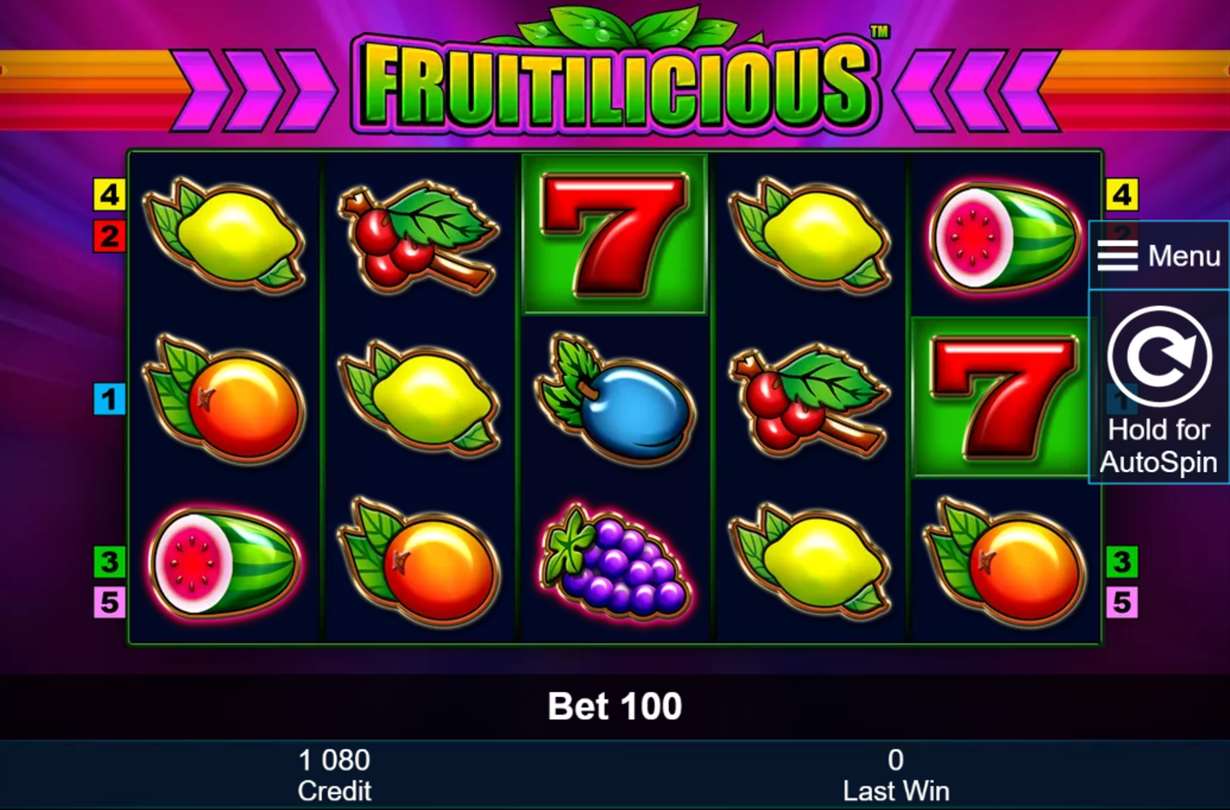The image size is (1230, 810).
Task: Select payline 1 blue marker on left
Action: click(x=109, y=399)
